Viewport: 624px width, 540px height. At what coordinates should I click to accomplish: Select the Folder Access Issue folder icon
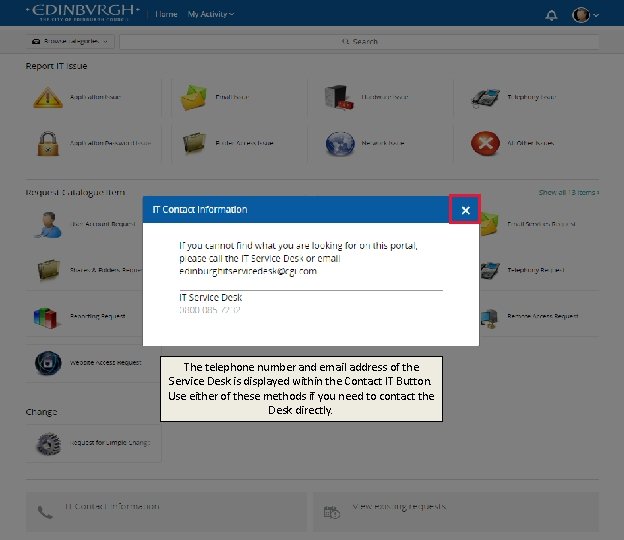click(194, 142)
